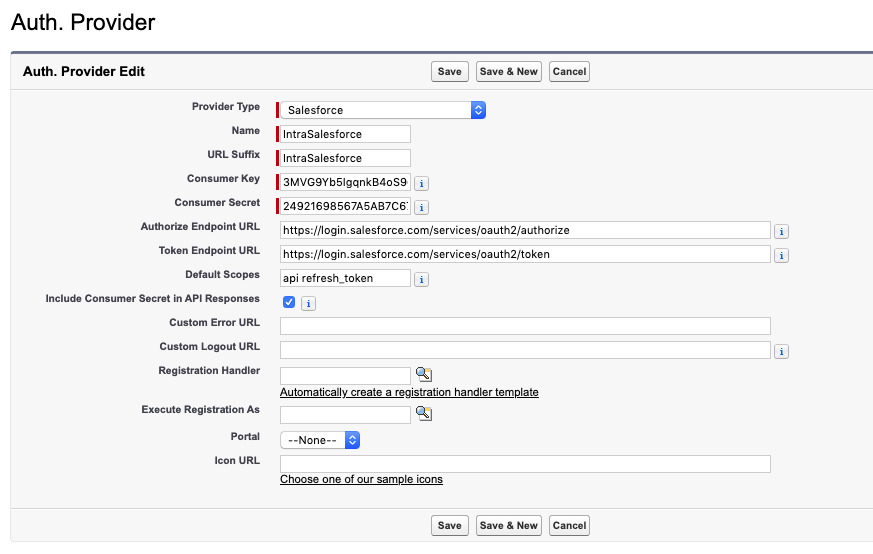
Task: Click the Auth. Provider Edit heading
Action: (x=84, y=71)
